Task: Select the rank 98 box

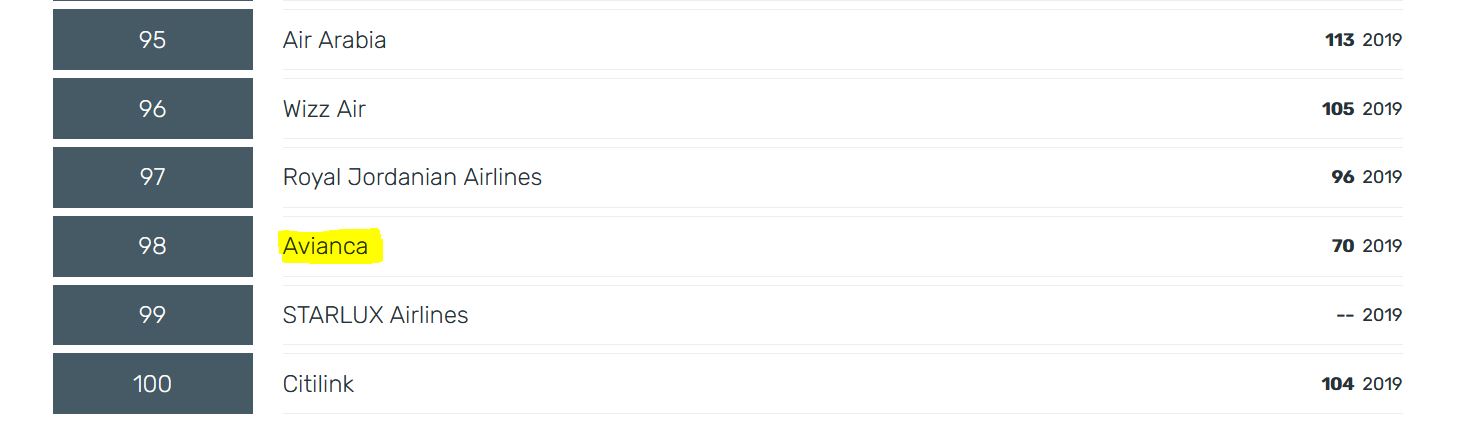Action: tap(152, 246)
